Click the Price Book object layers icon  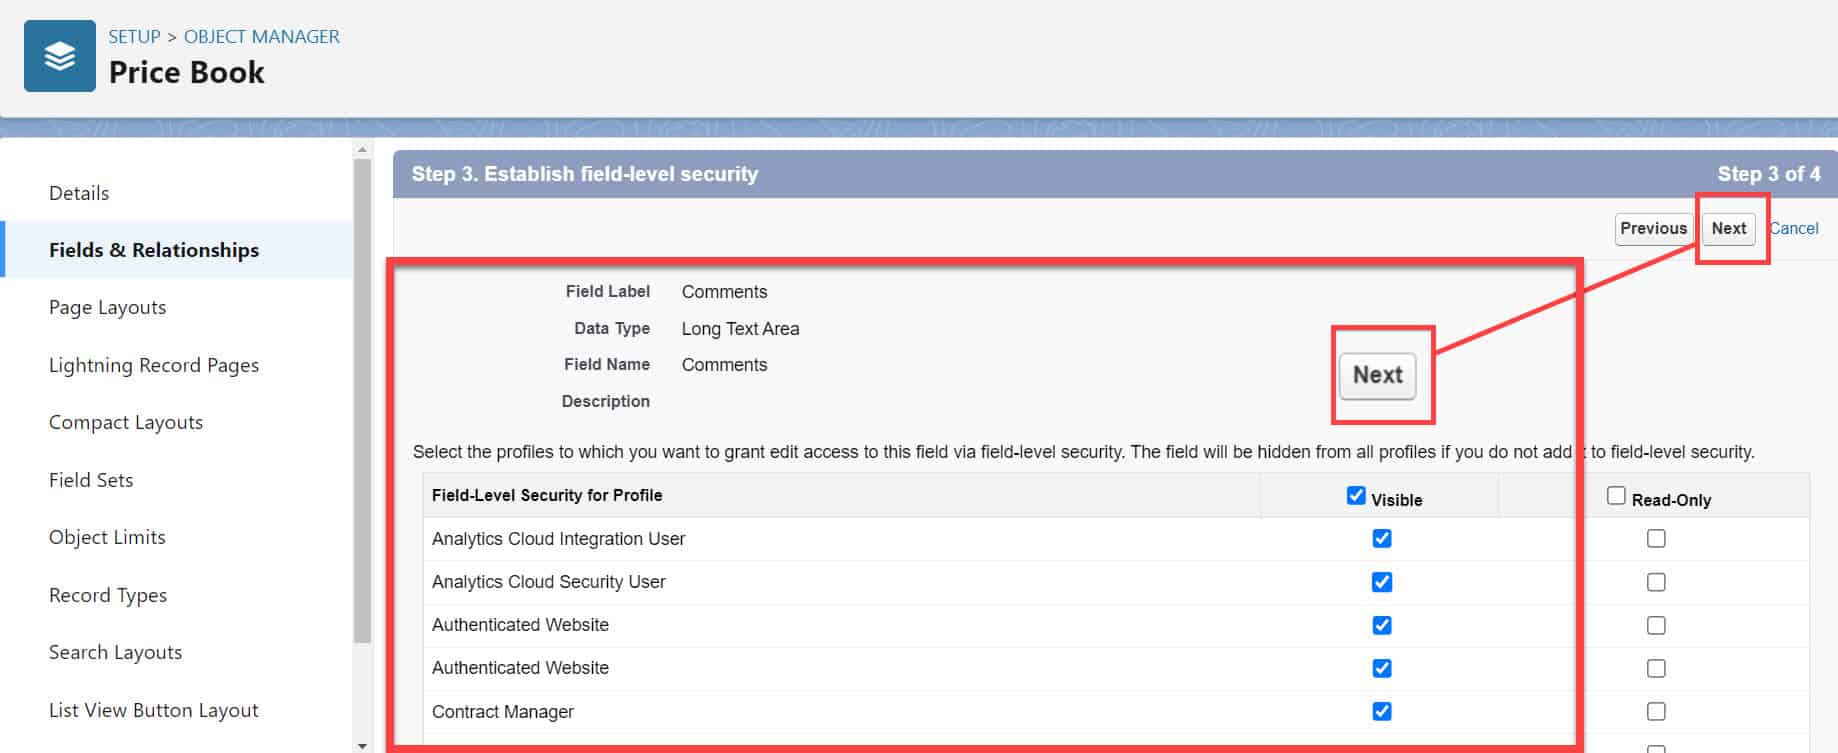[x=59, y=55]
